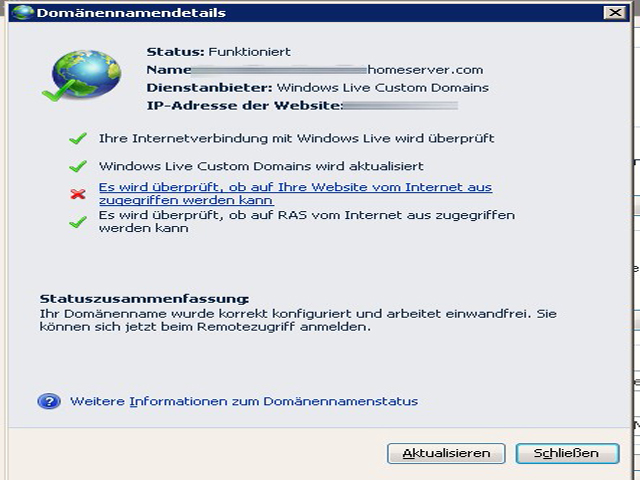Image resolution: width=640 pixels, height=480 pixels.
Task: Open Weitere Informationen zum Domänennamenstatus link
Action: 244,401
